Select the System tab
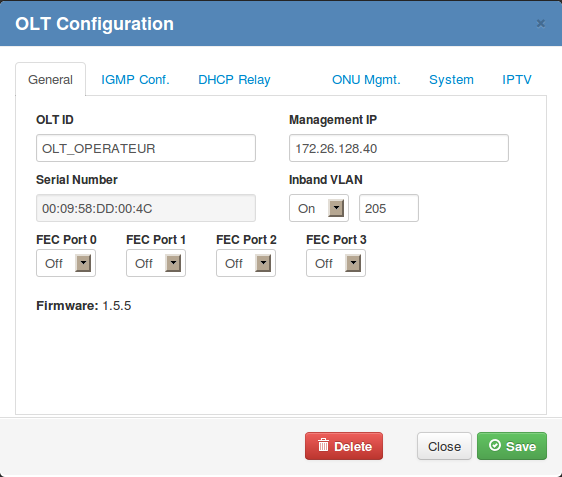 451,80
